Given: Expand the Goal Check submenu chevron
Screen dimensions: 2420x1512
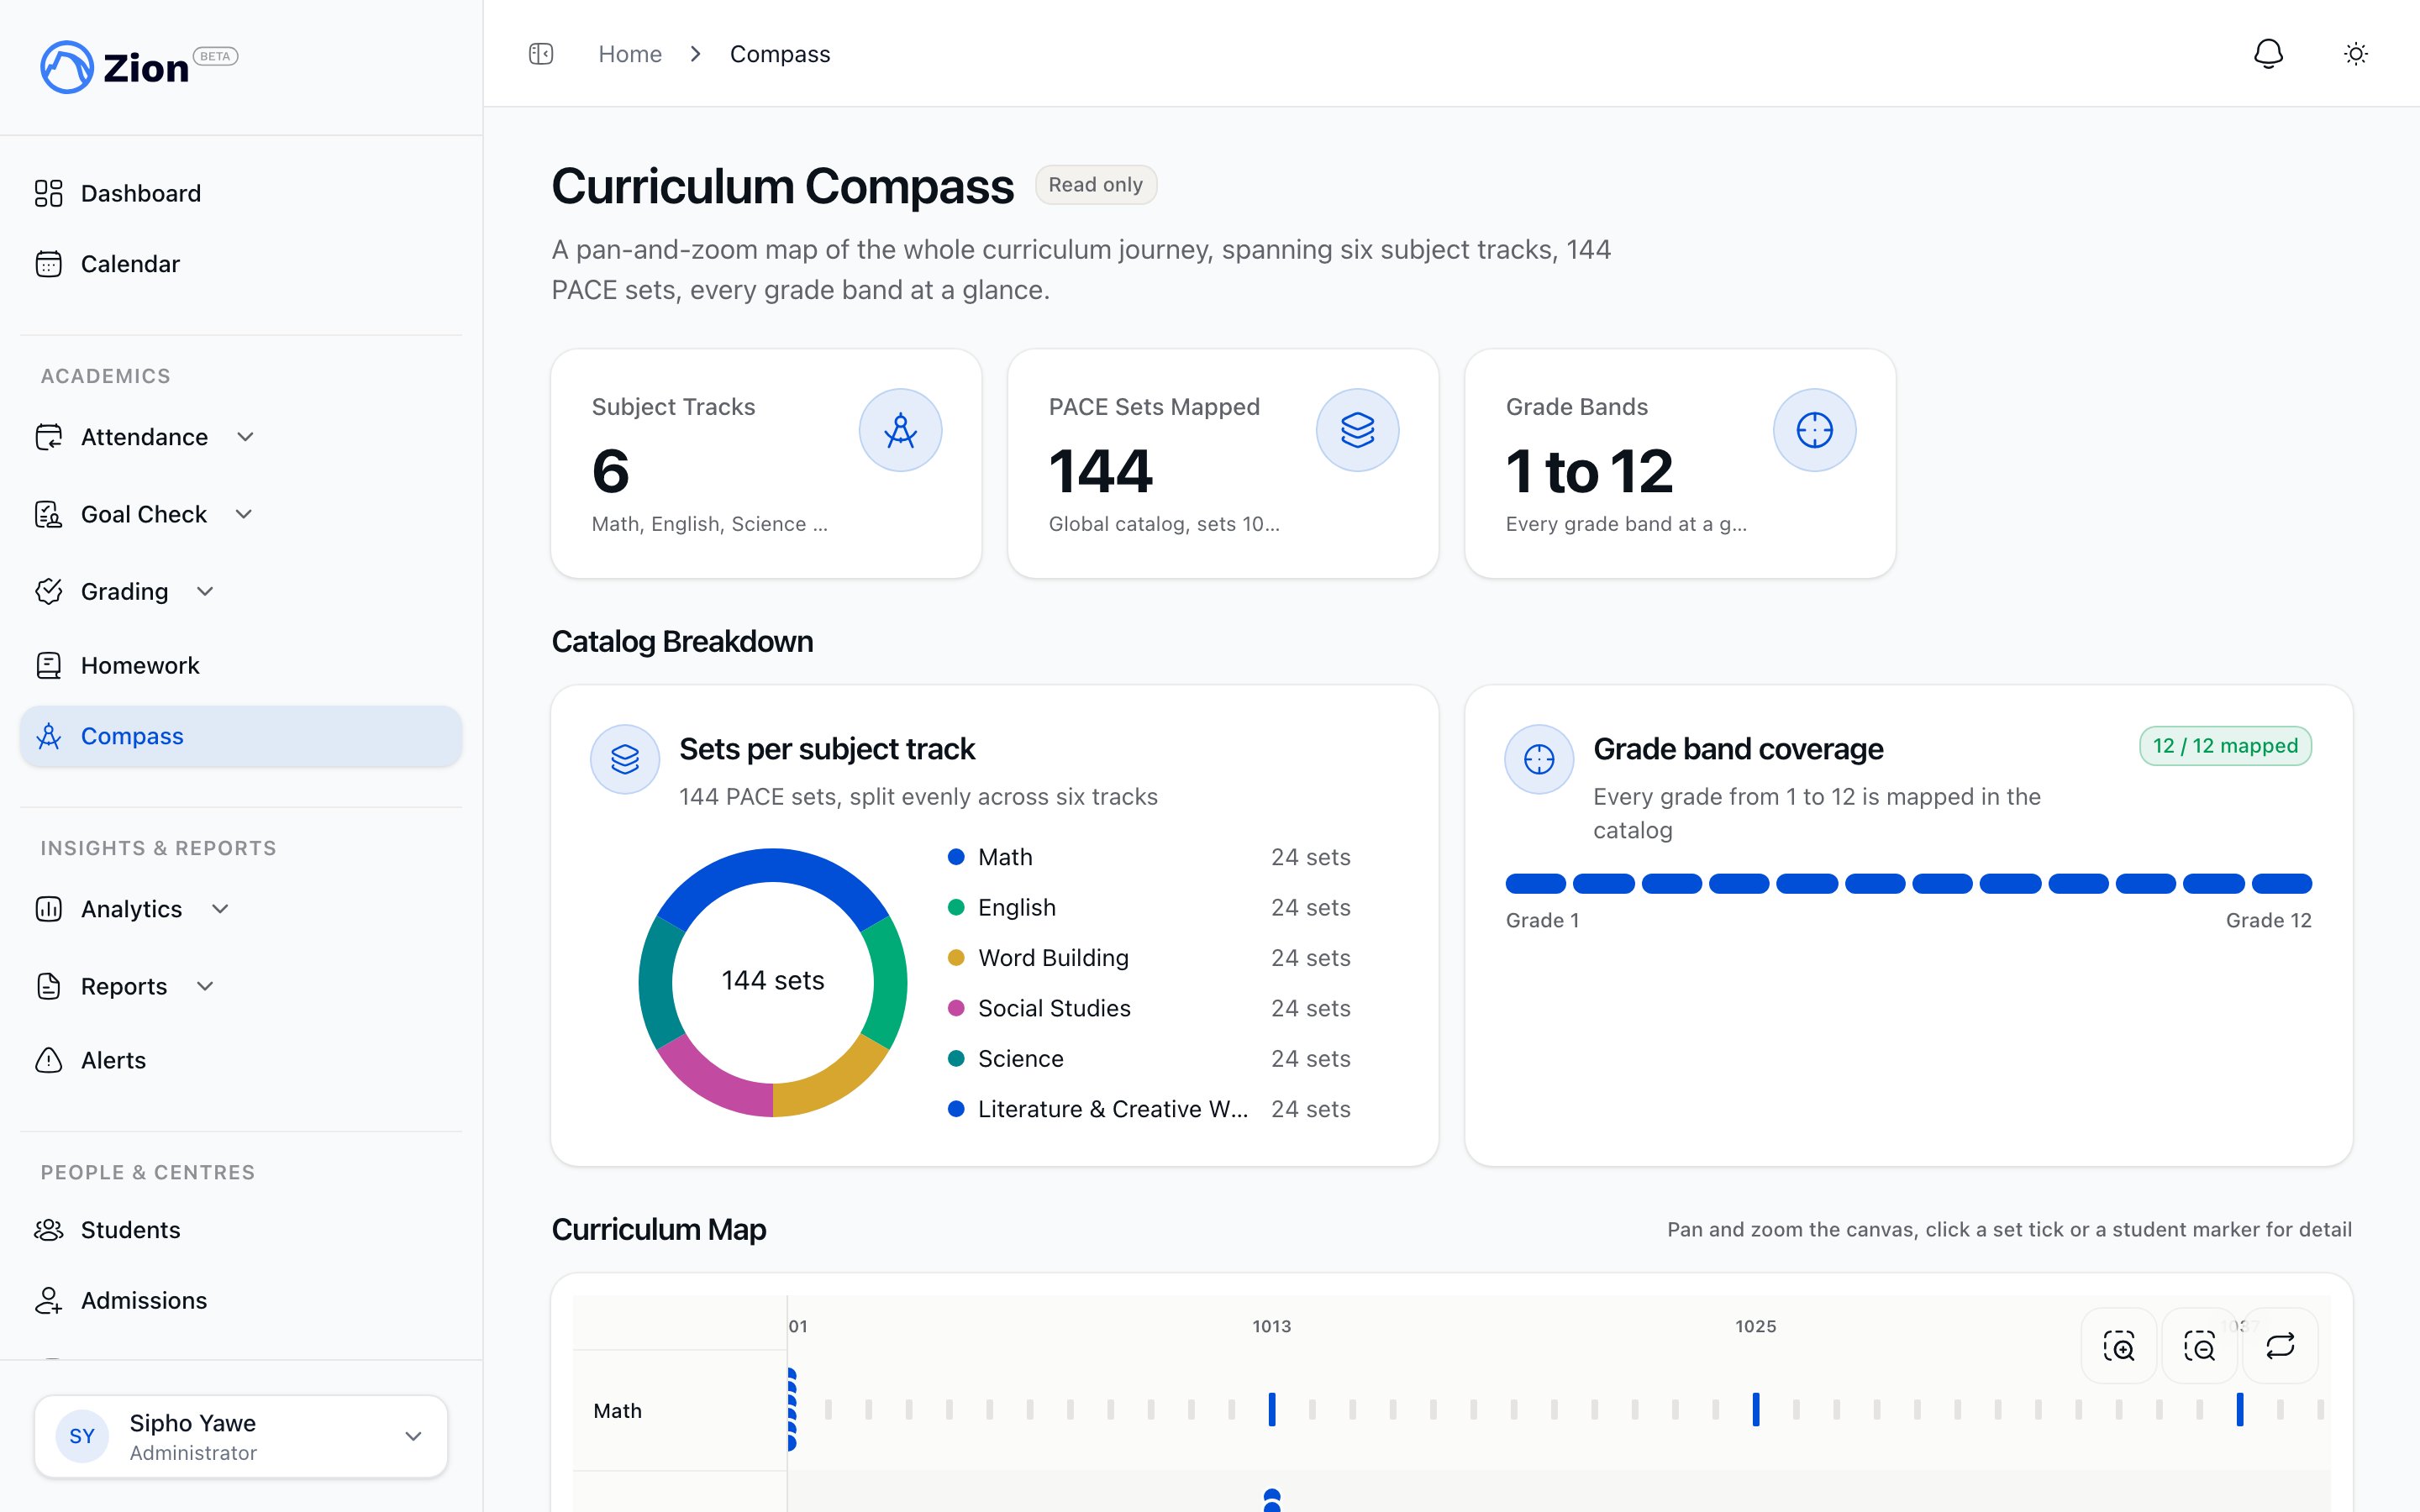Looking at the screenshot, I should click(x=244, y=514).
